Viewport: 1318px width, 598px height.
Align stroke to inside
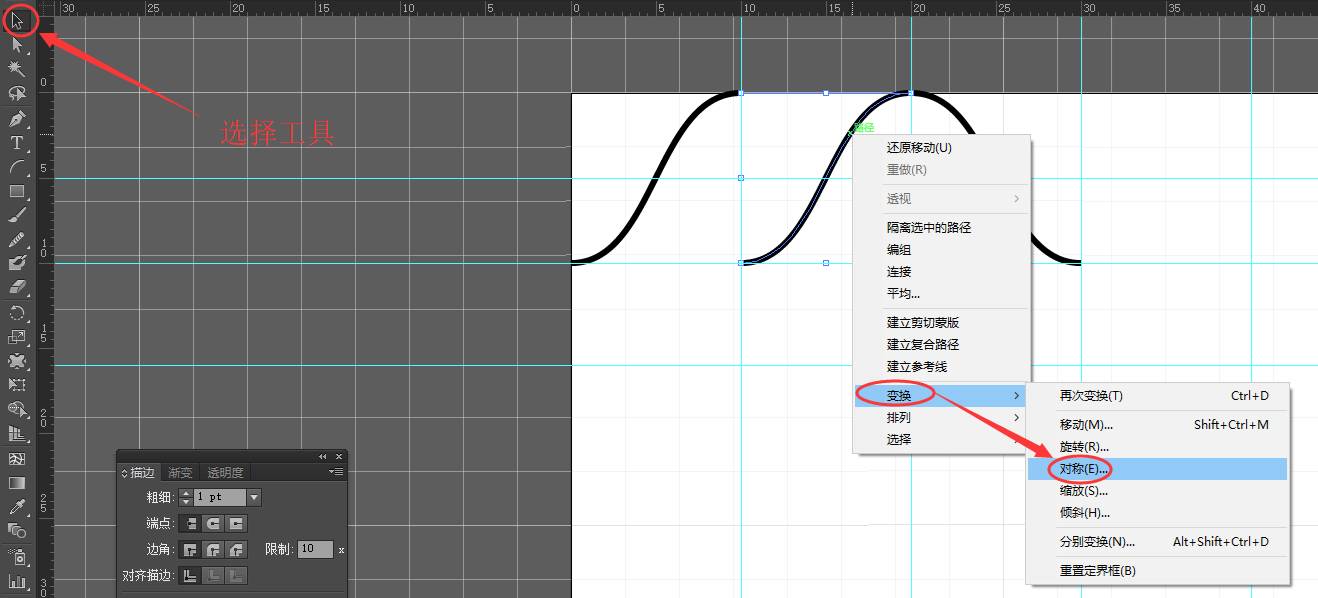[212, 575]
